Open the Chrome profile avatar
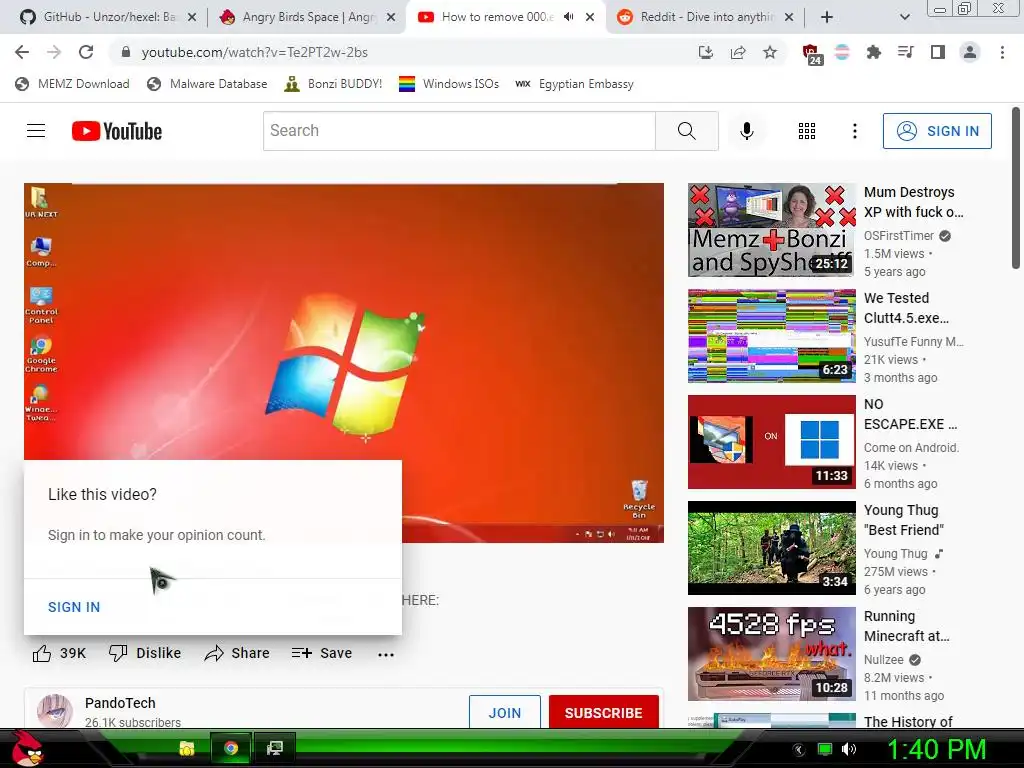This screenshot has height=768, width=1024. (970, 52)
